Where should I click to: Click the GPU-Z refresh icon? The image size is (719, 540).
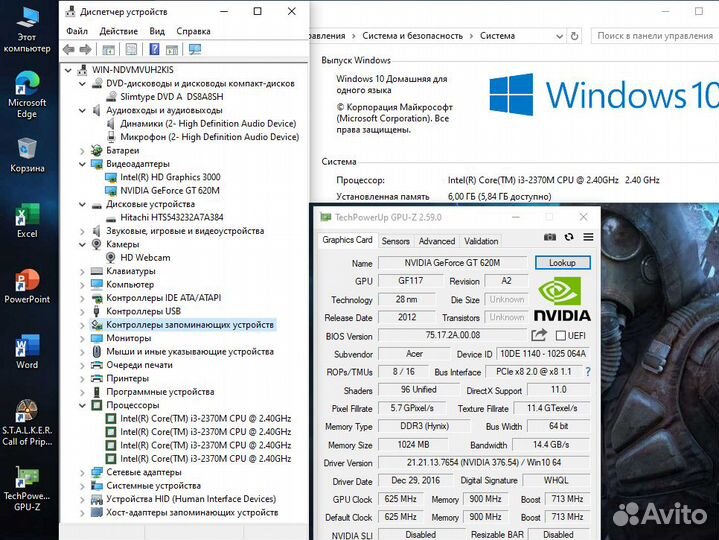pos(569,237)
